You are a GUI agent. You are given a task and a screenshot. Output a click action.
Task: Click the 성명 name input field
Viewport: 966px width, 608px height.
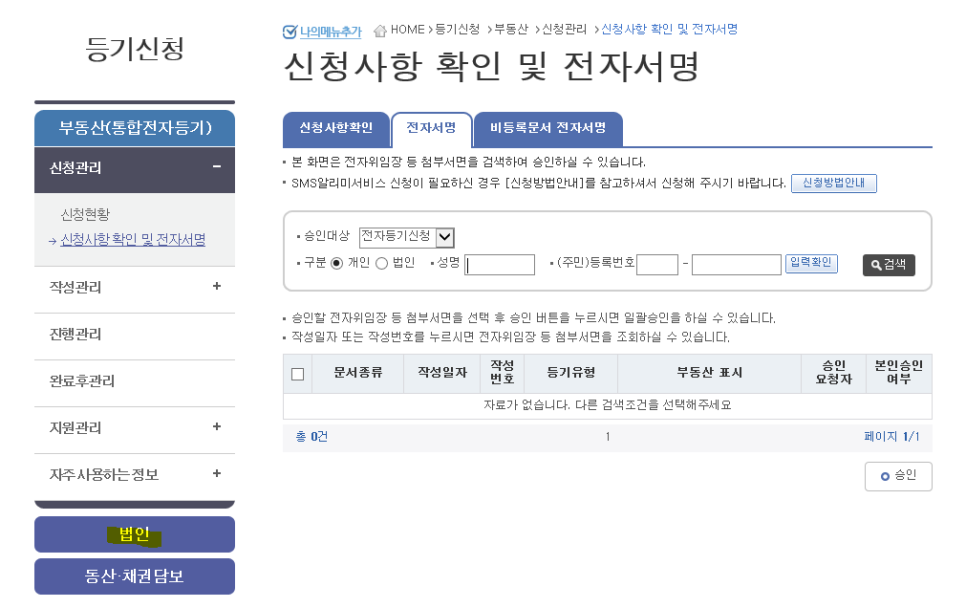[x=499, y=265]
